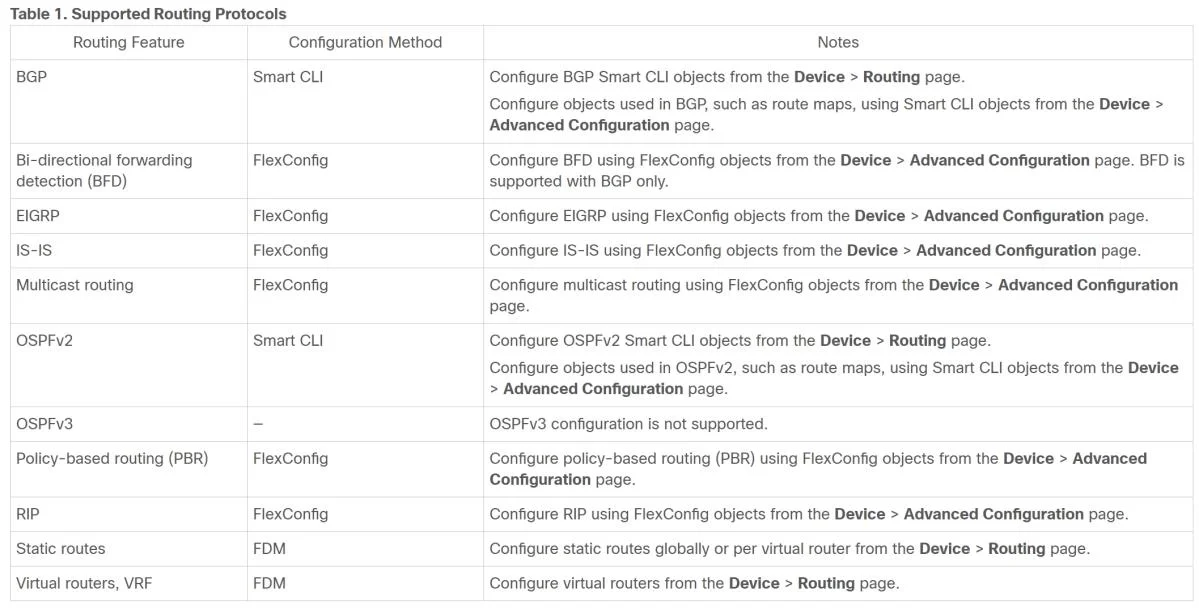Click the Table 1 Supported Routing Protocols title
The image size is (1199, 609).
tap(148, 14)
